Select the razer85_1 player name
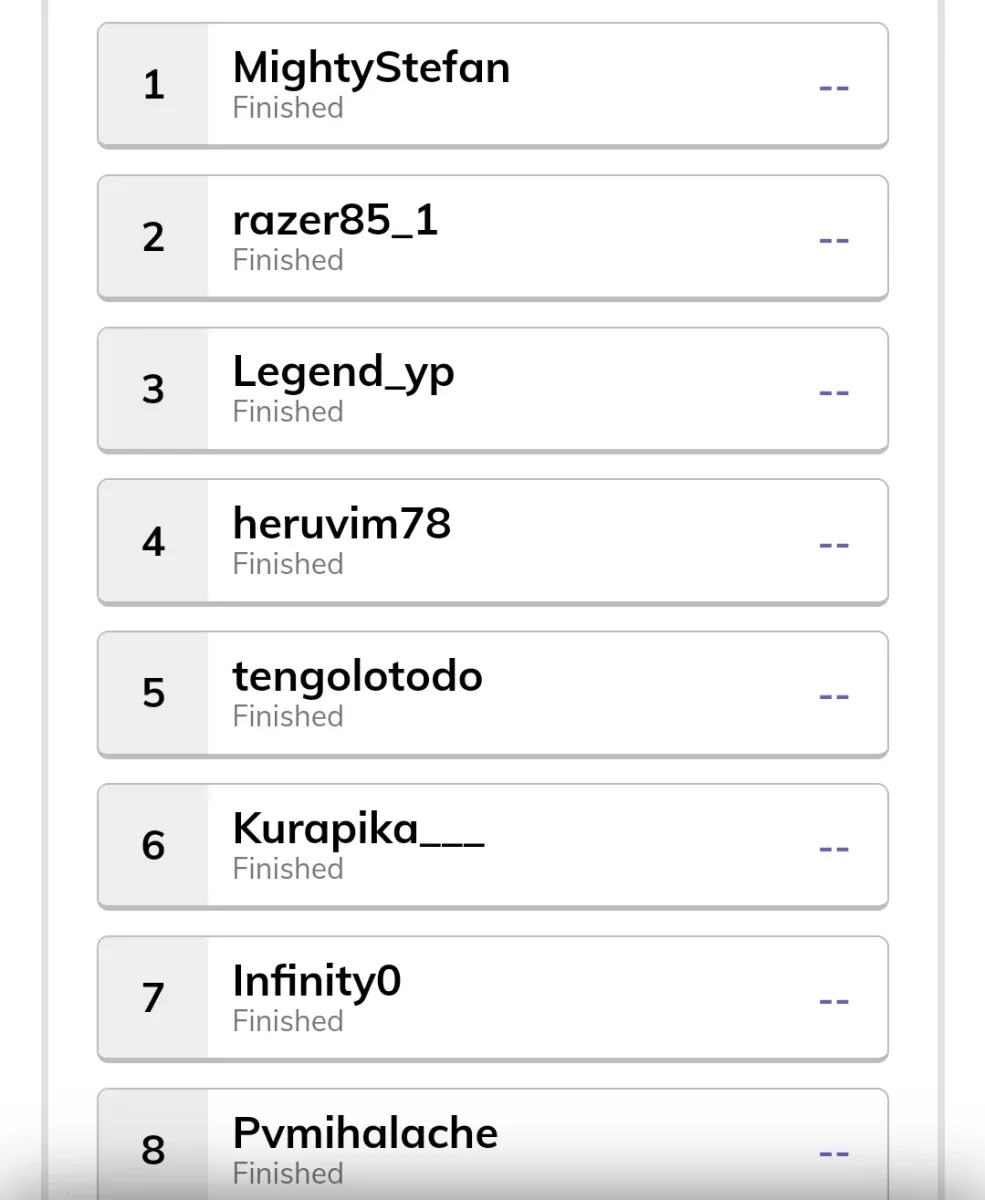This screenshot has width=985, height=1200. [x=335, y=221]
